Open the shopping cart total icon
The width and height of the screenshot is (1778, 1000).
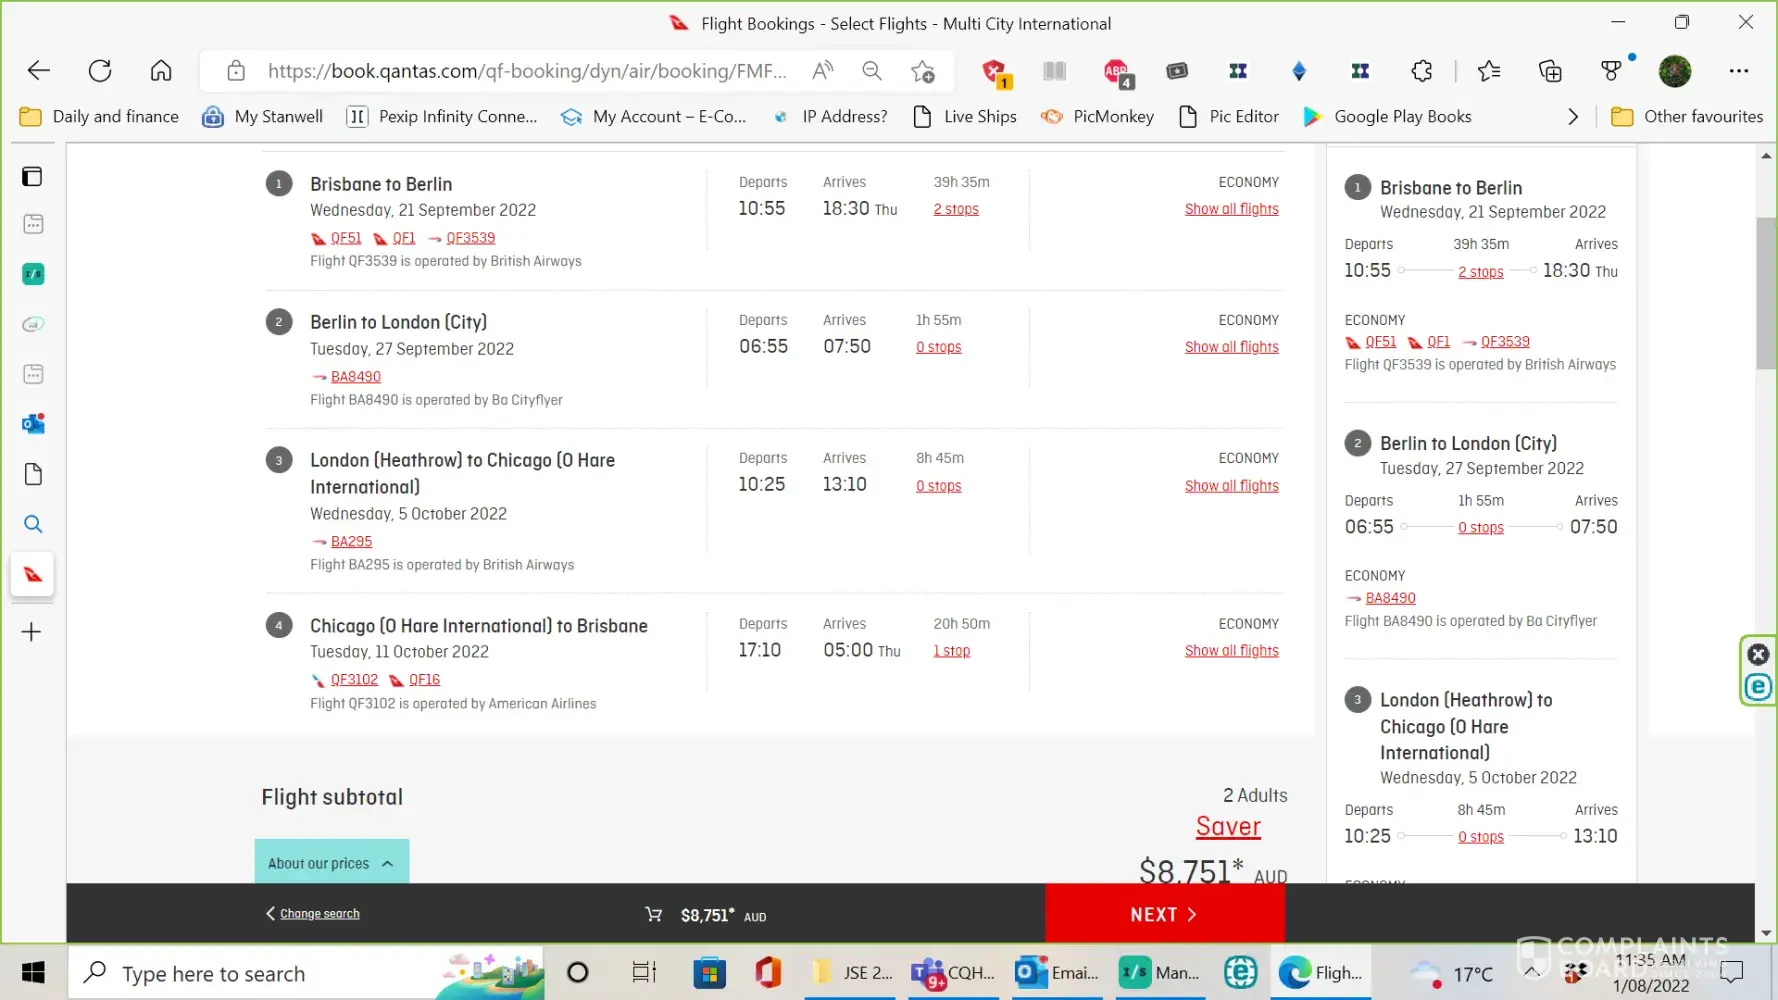coord(654,915)
